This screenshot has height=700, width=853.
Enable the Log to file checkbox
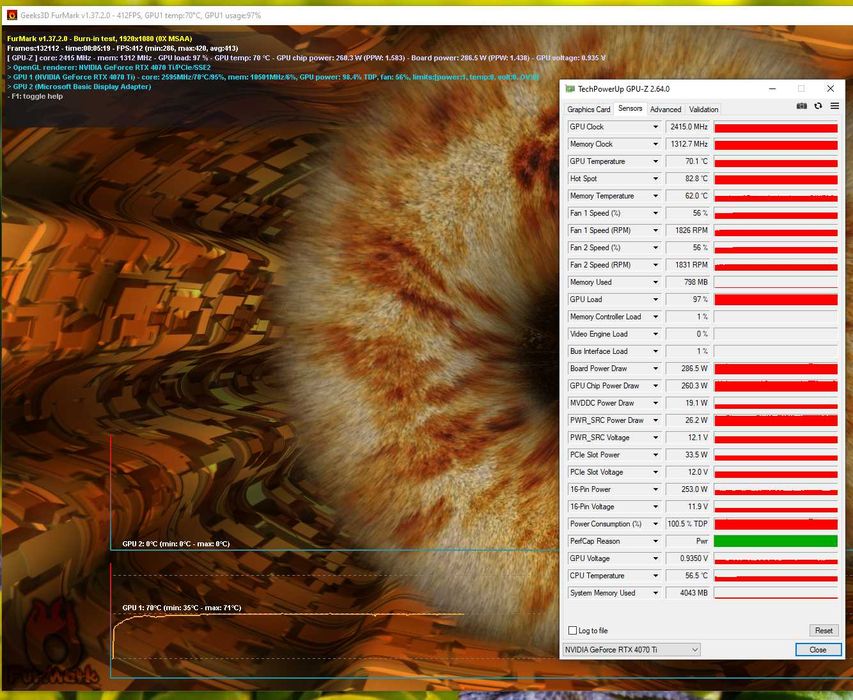[572, 630]
